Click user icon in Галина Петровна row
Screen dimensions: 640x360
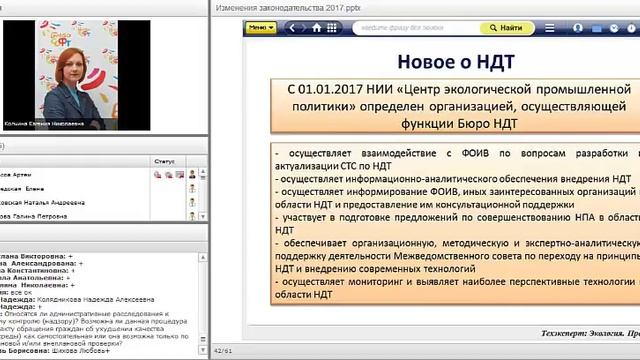tap(192, 216)
